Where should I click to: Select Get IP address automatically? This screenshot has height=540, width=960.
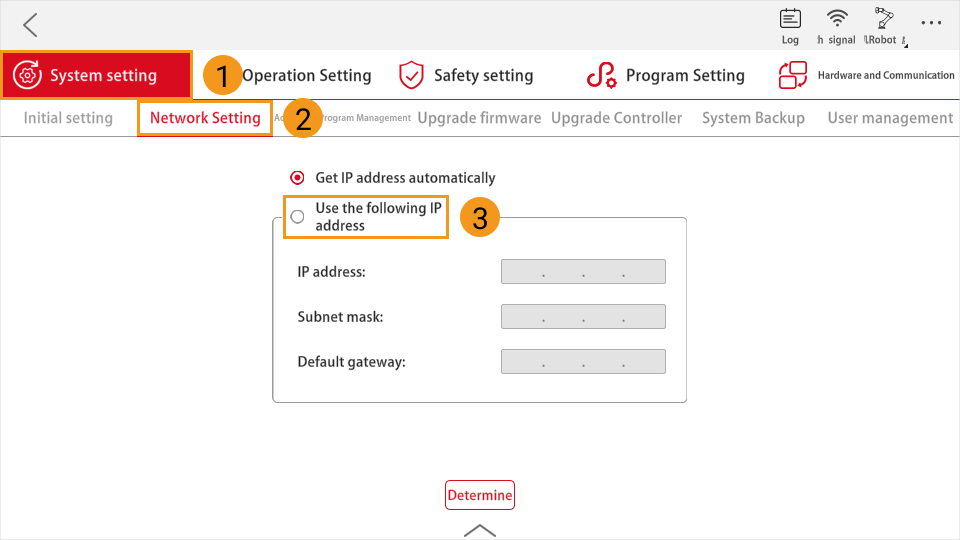(x=297, y=178)
